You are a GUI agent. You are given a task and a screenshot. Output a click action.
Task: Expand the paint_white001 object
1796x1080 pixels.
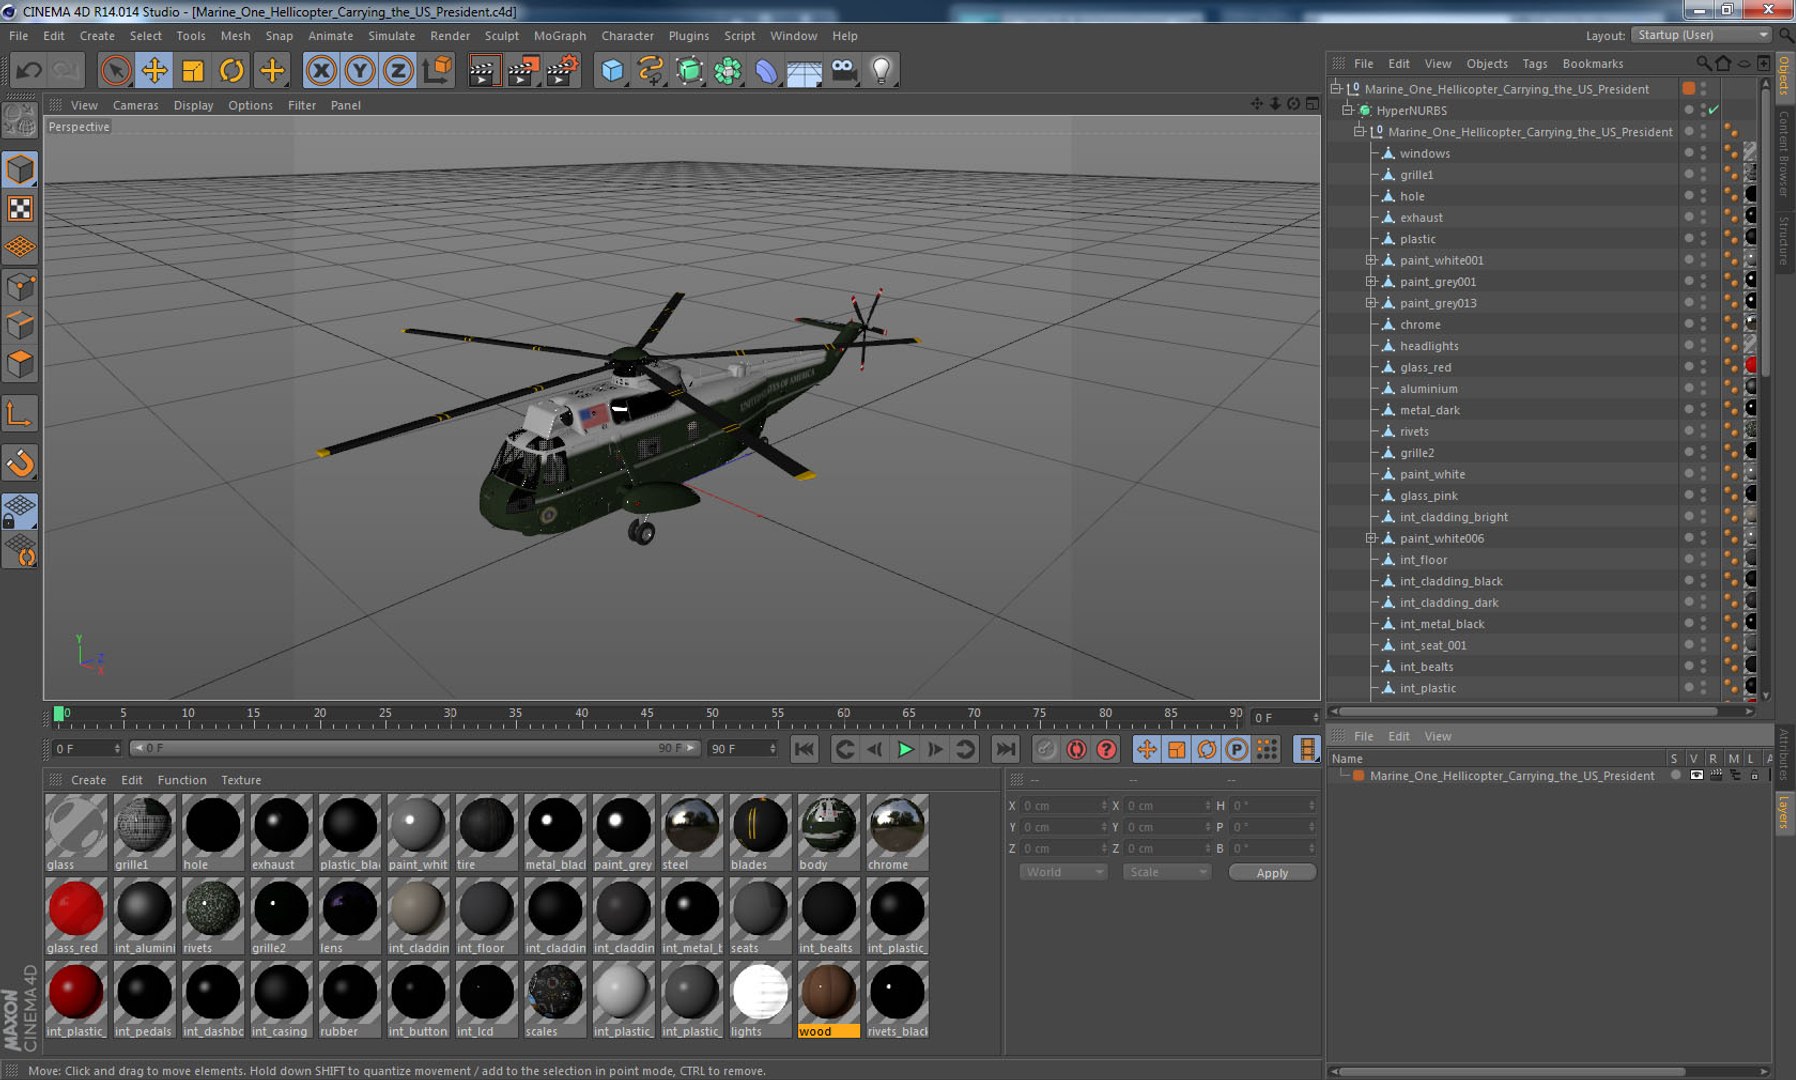[x=1371, y=260]
